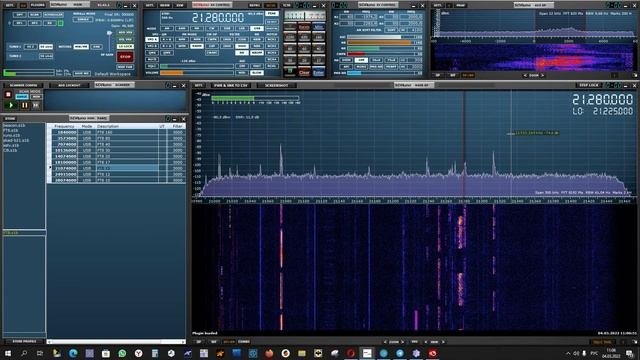The height and width of the screenshot is (360, 640).
Task: Click the red STOP button in Main panel
Action: pyautogui.click(x=125, y=57)
